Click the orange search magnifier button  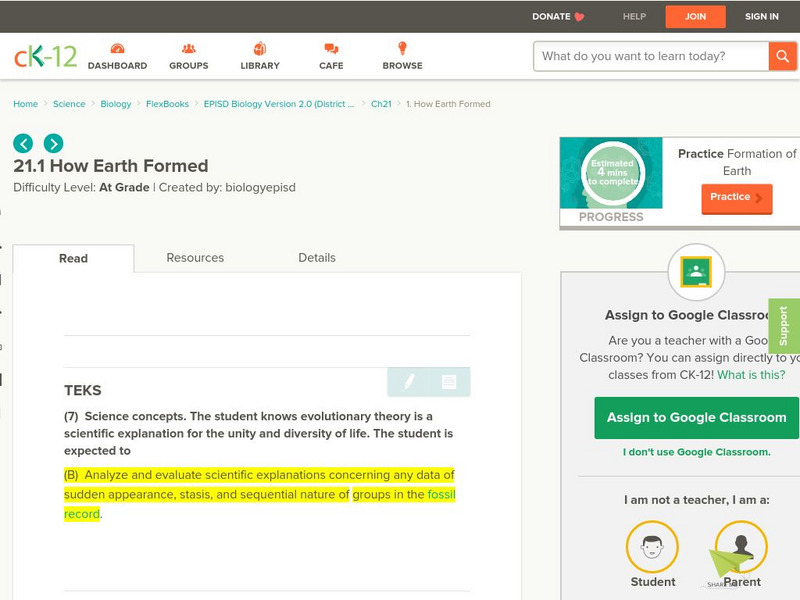point(782,56)
